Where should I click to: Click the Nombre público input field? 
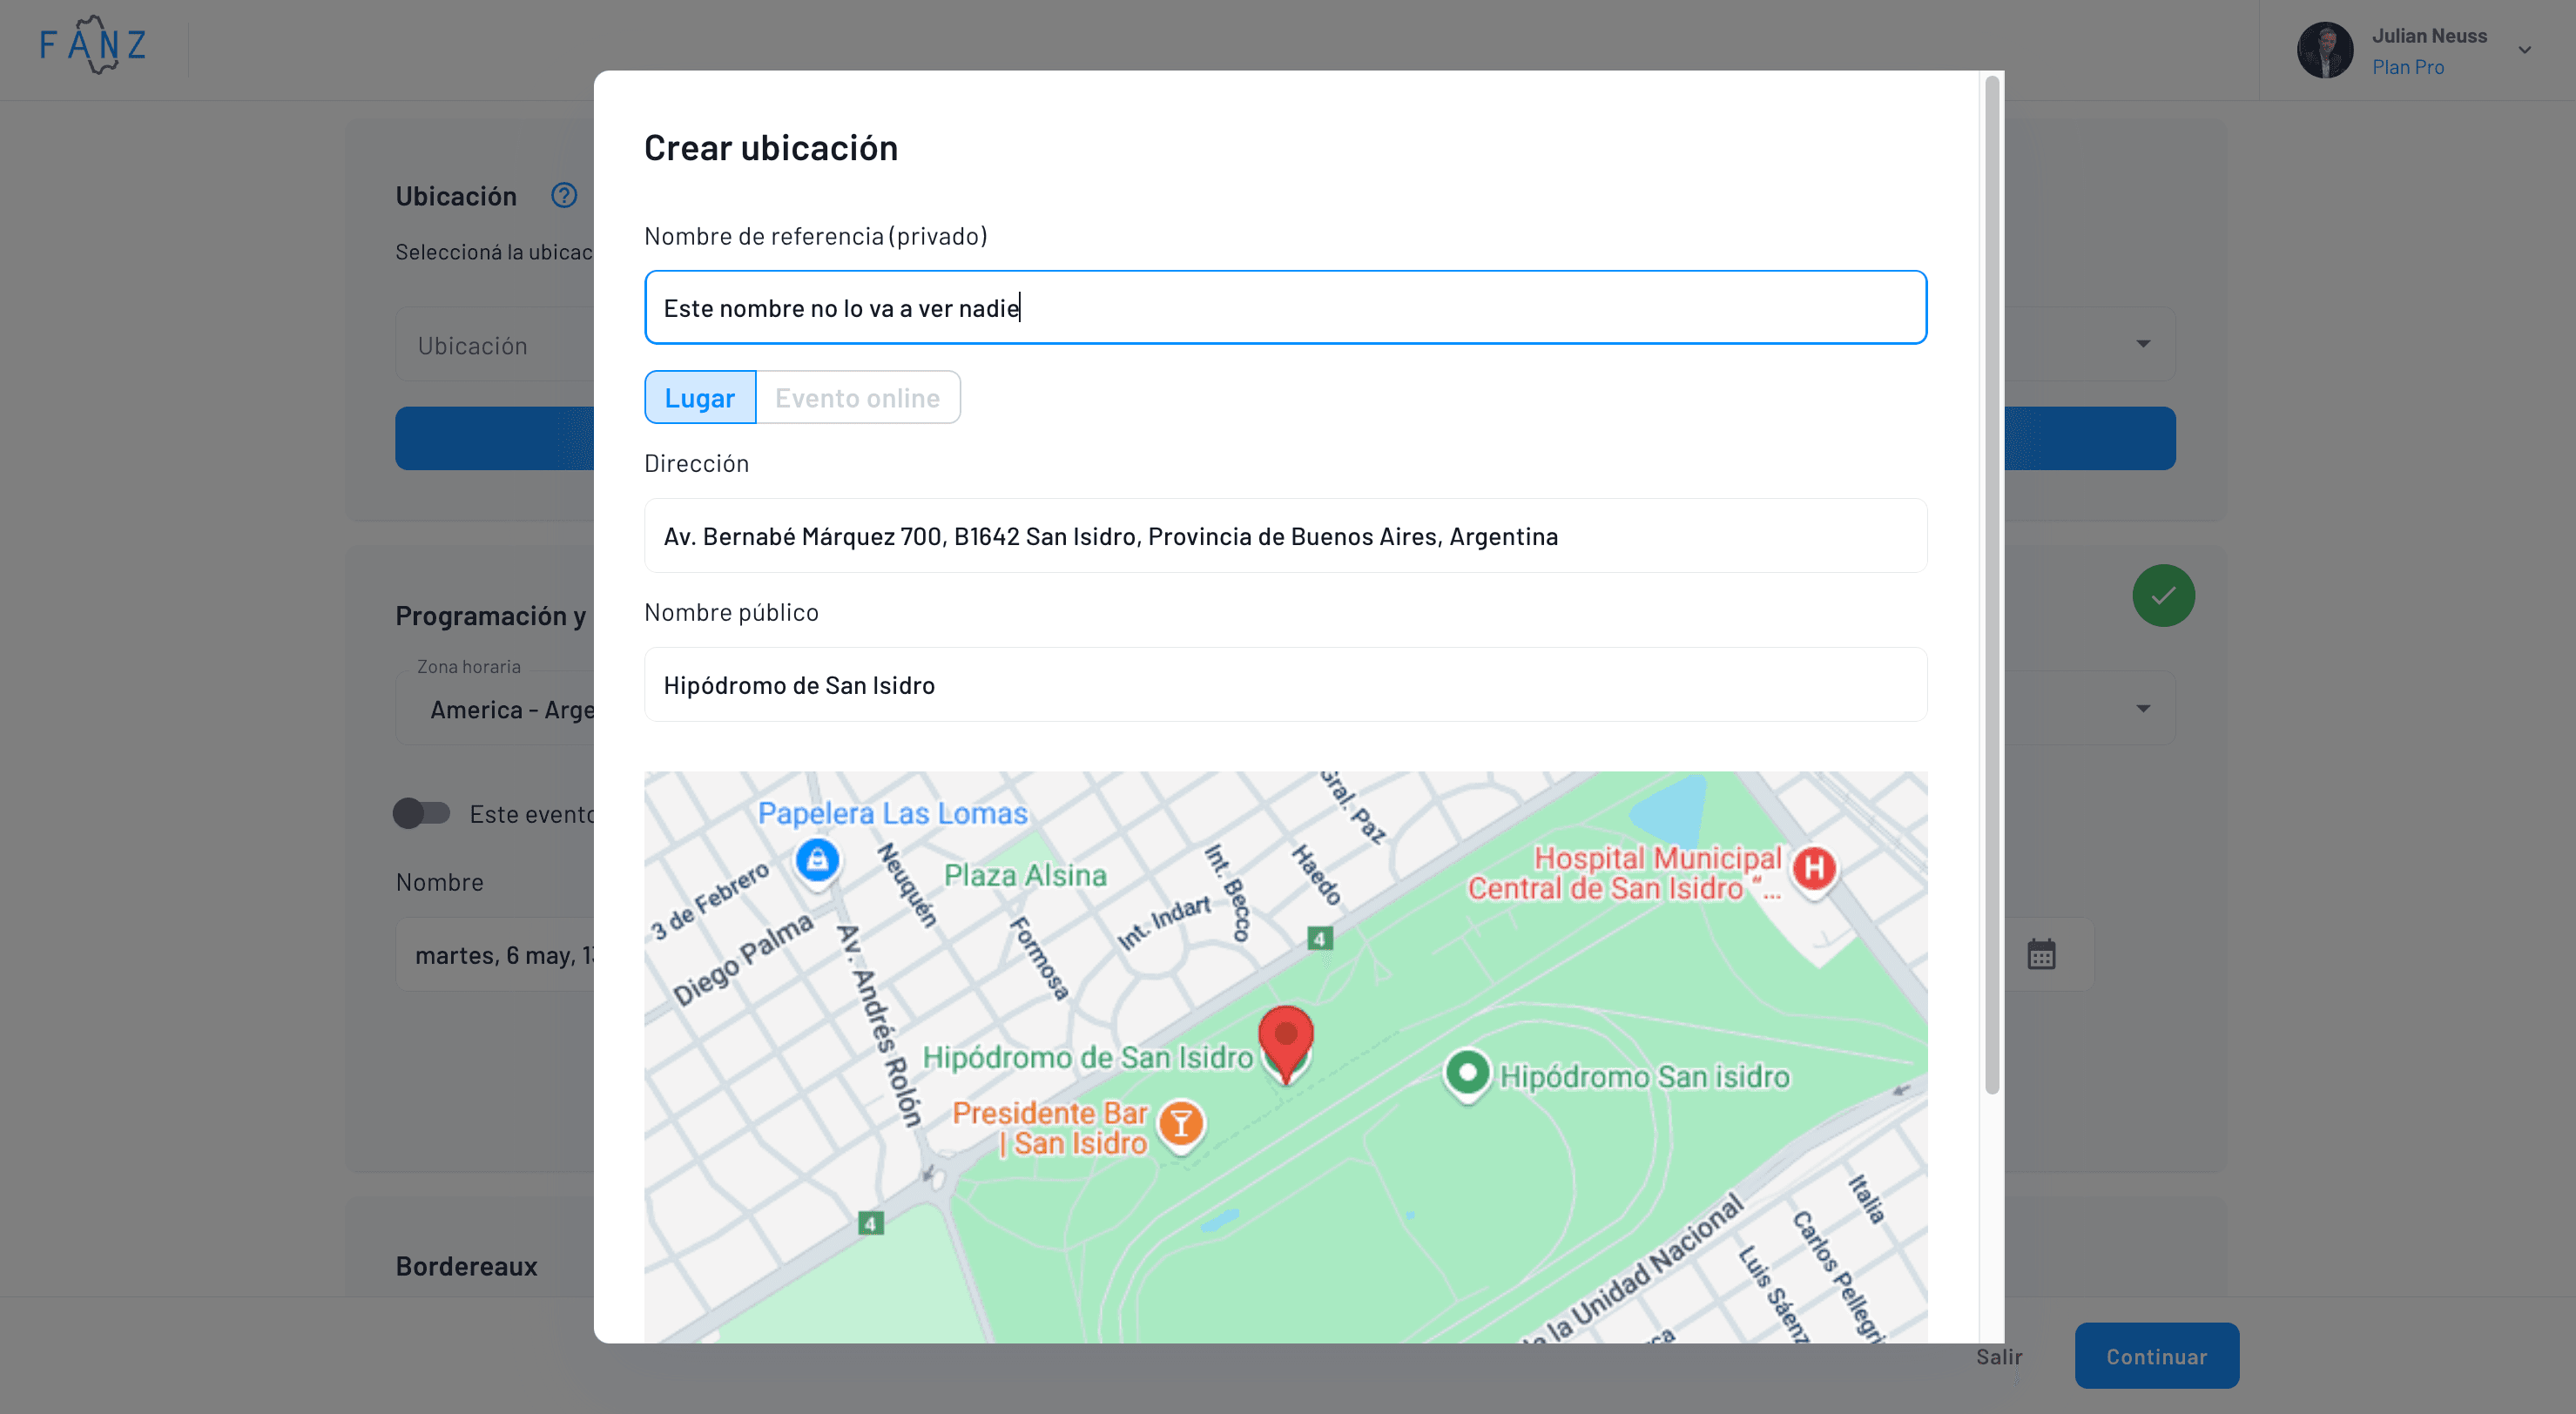pos(1285,684)
